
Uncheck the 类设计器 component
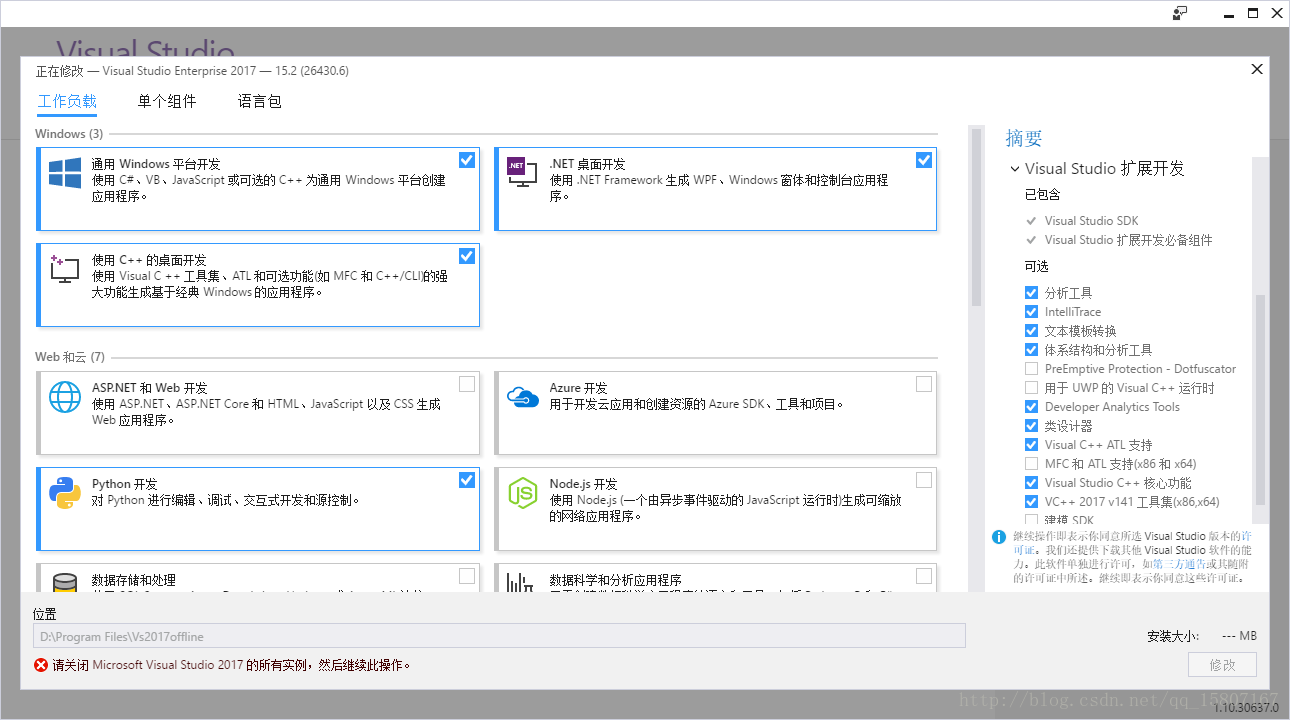click(1031, 426)
